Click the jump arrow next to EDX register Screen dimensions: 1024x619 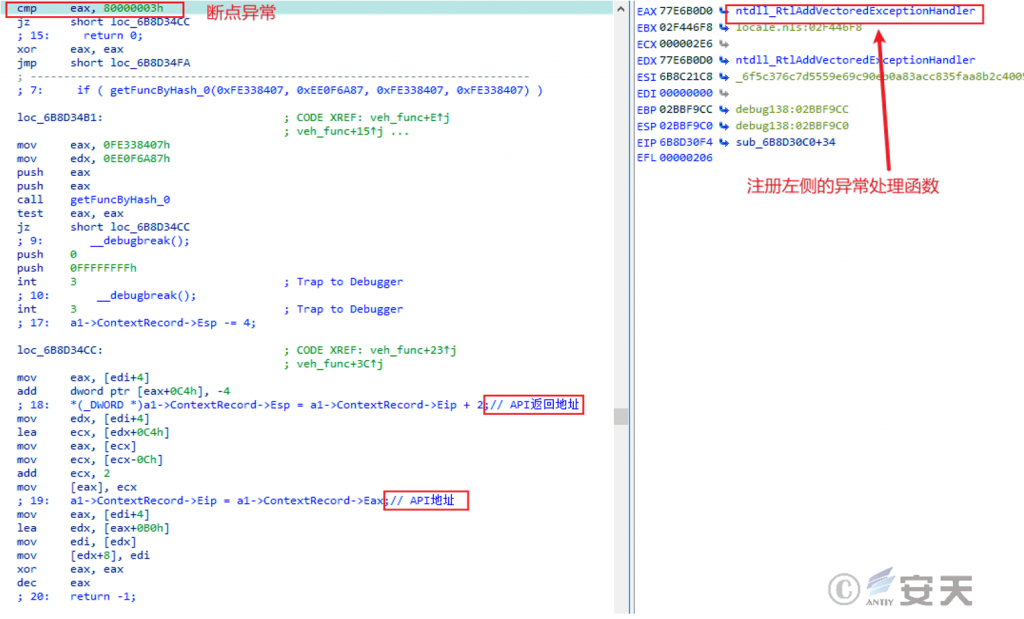[x=723, y=60]
